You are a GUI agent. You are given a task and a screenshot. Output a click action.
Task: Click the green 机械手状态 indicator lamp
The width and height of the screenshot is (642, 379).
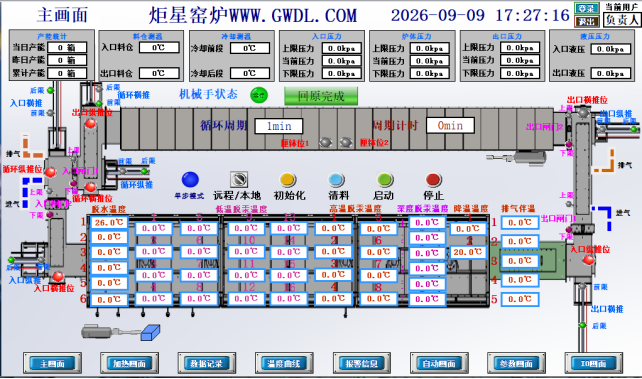pos(259,95)
